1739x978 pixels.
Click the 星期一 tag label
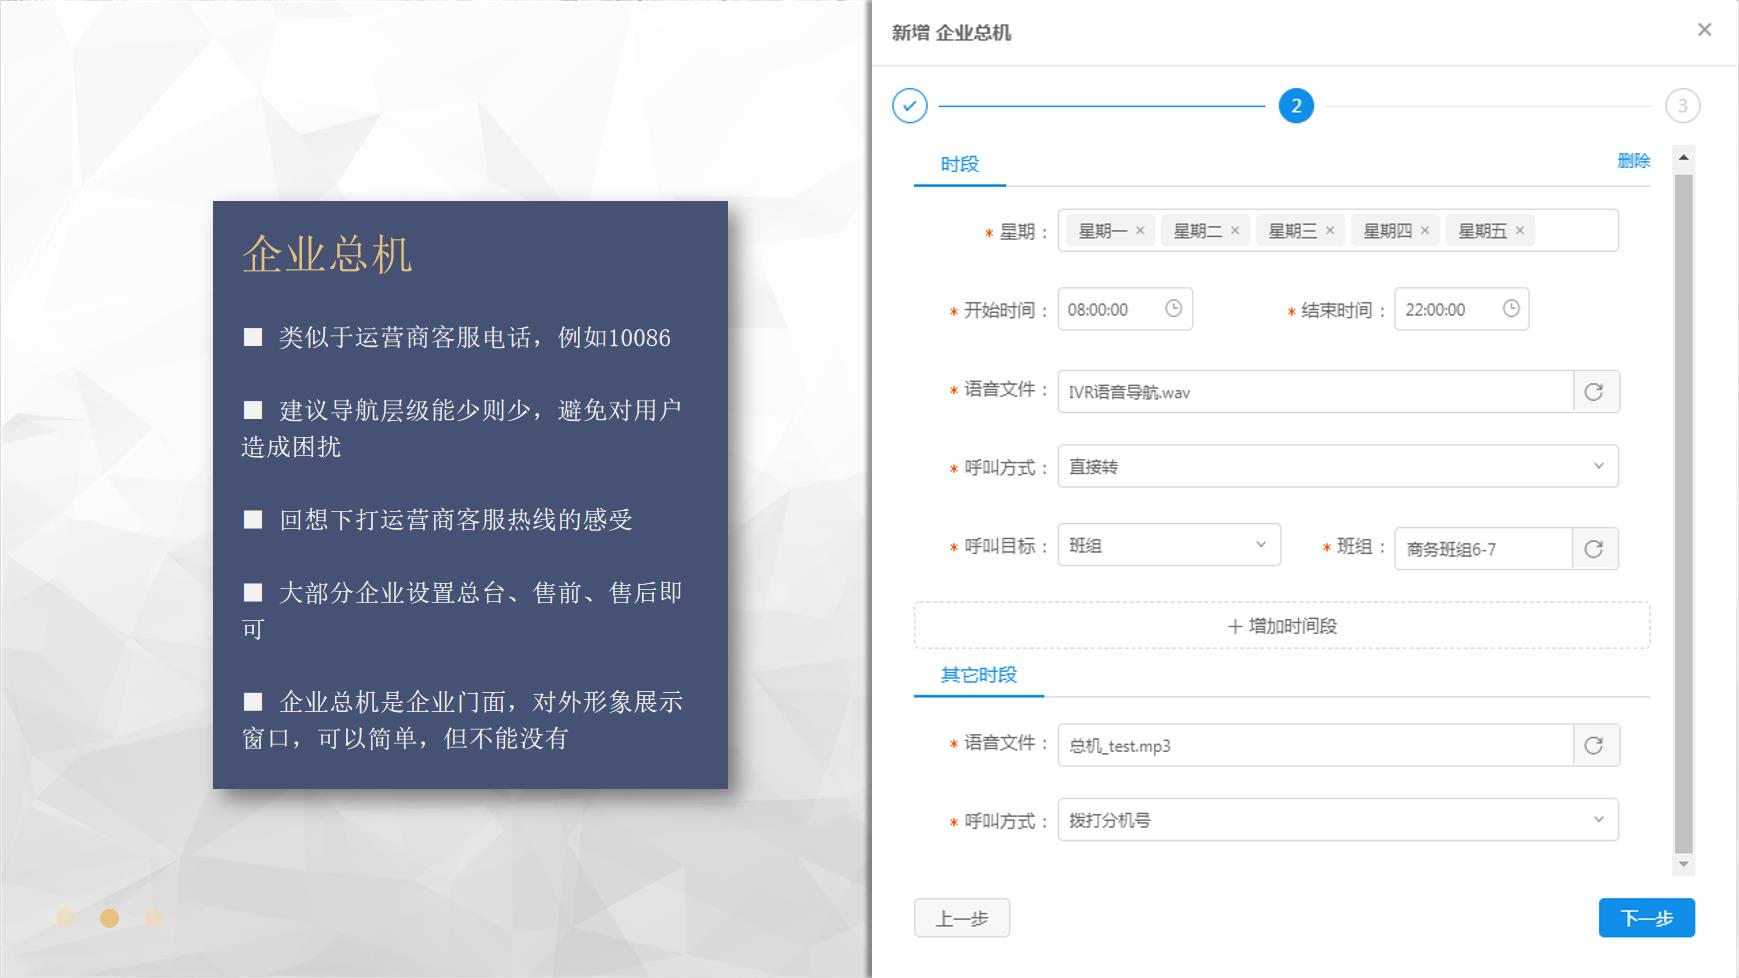point(1102,231)
